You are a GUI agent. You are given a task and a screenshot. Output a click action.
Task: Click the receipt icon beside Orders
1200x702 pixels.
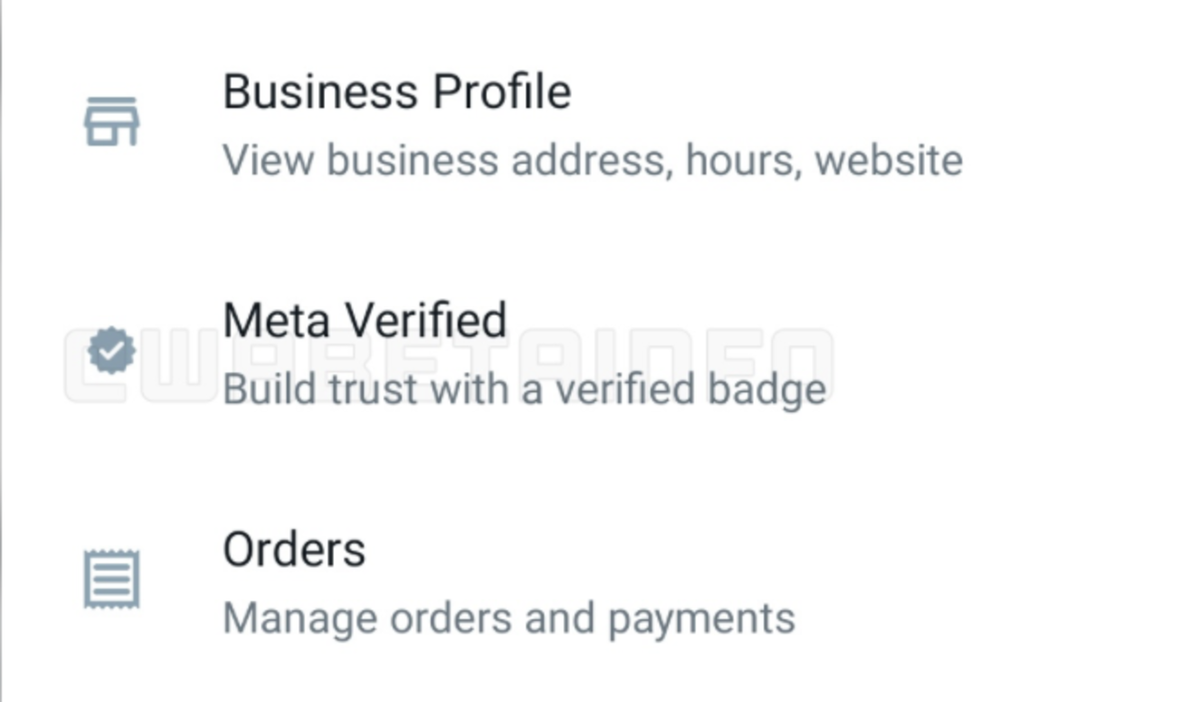(111, 579)
